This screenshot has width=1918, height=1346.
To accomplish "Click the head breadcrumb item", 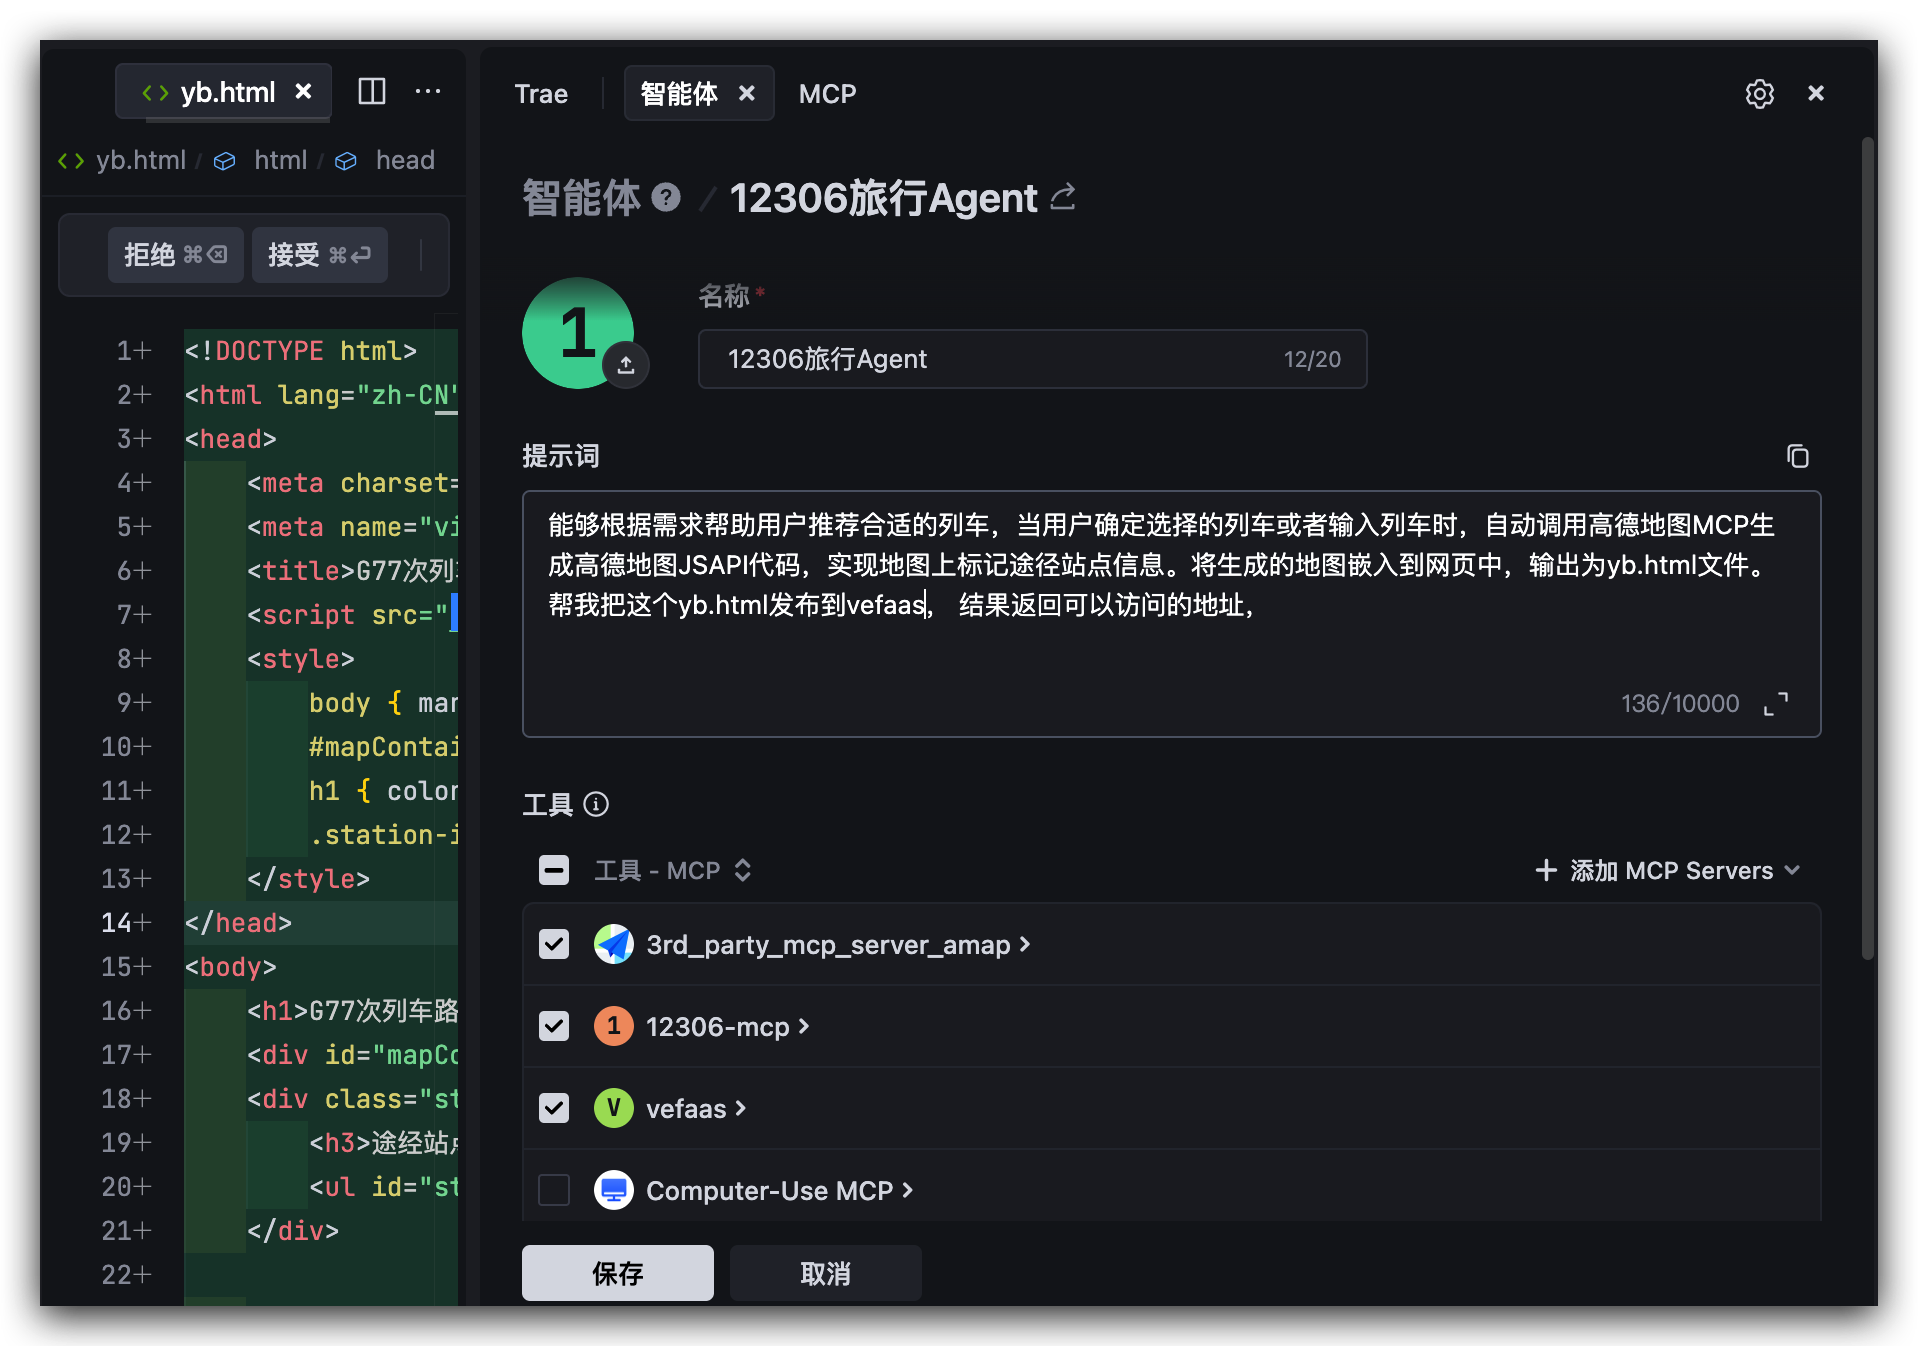I will [x=405, y=160].
